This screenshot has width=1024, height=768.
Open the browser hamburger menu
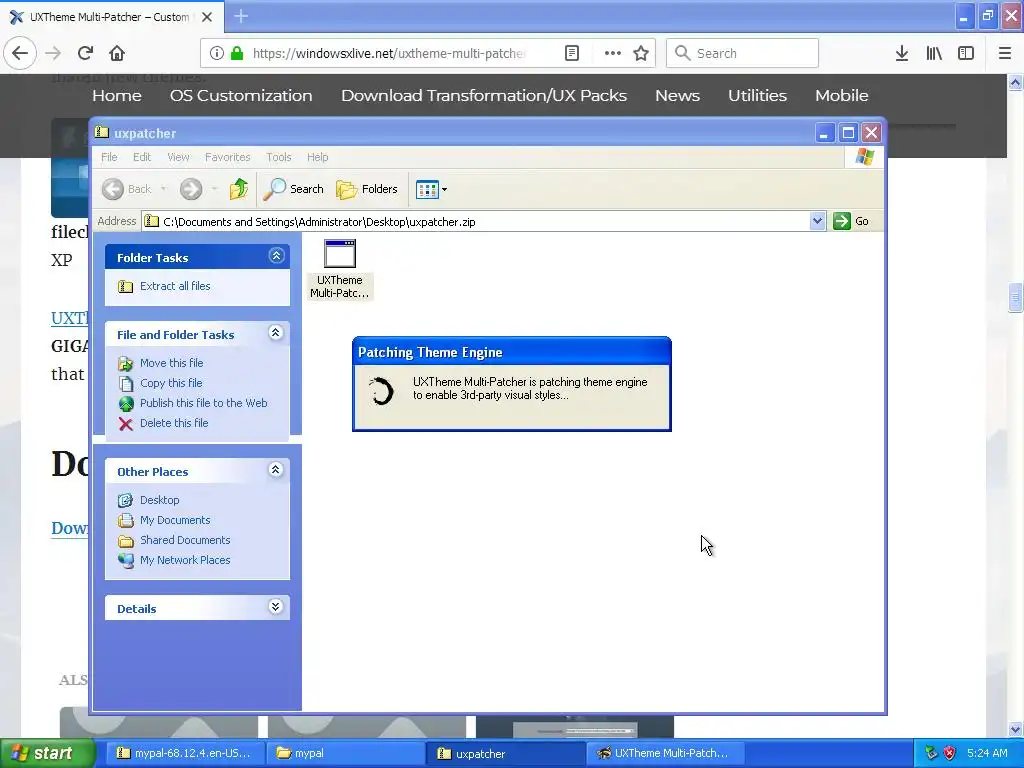1004,53
